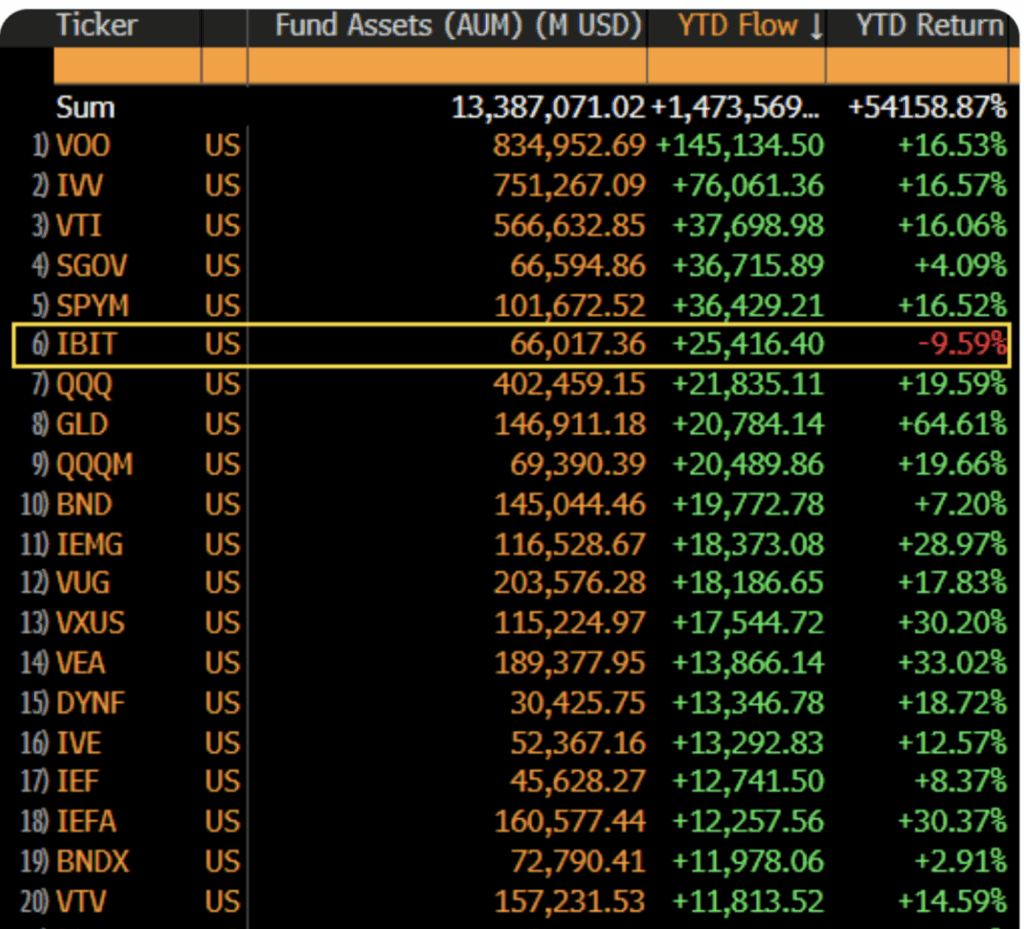Open the VOO ticker

84,146
